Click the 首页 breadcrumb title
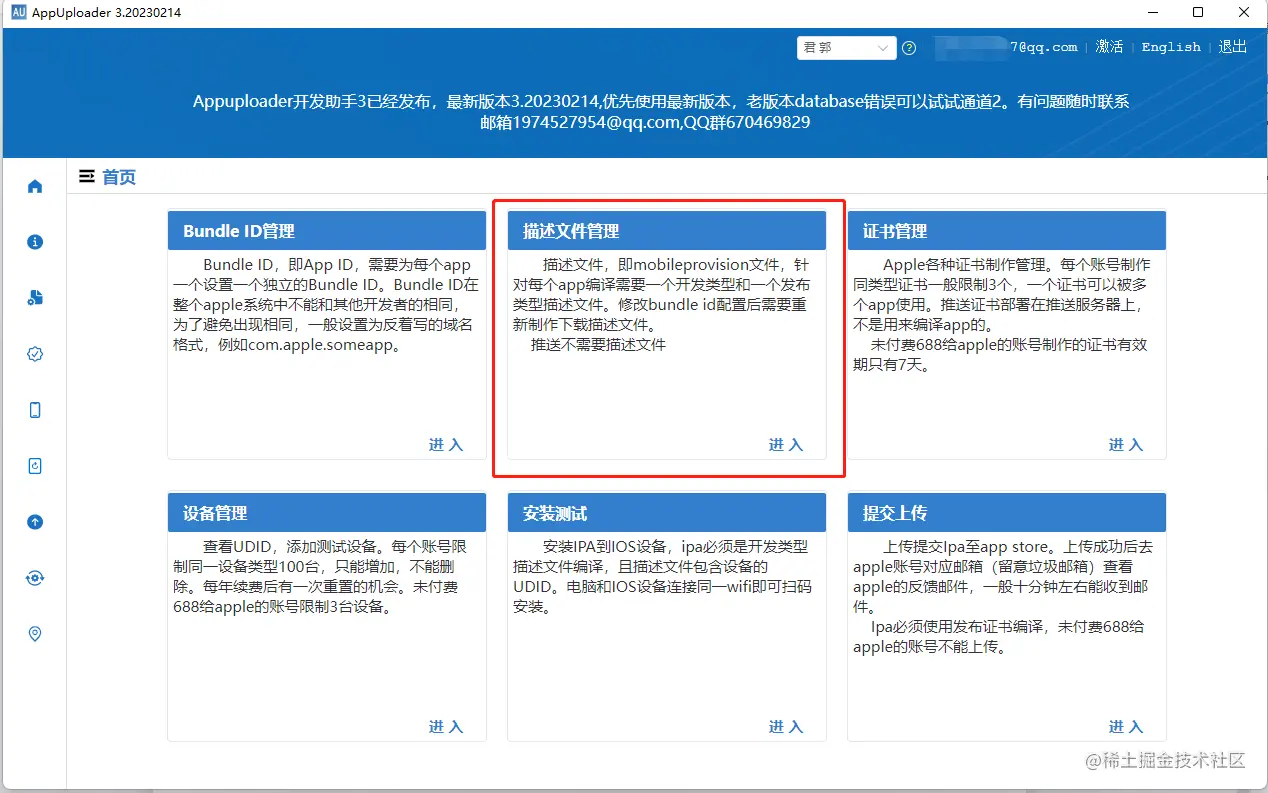The image size is (1268, 793). click(119, 177)
